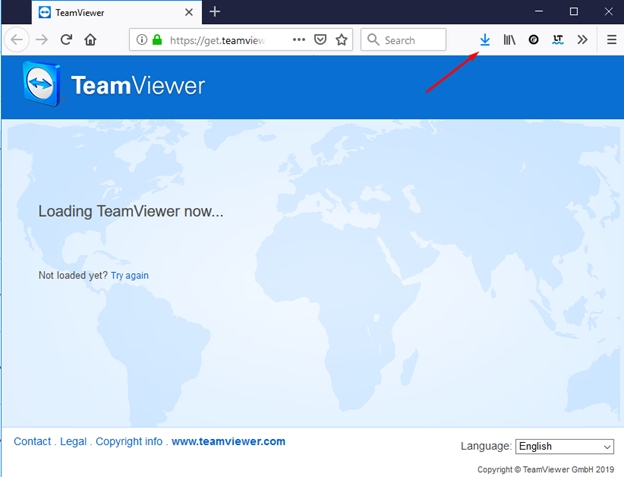Click the address bar URL
Image resolution: width=624 pixels, height=477 pixels.
217,40
